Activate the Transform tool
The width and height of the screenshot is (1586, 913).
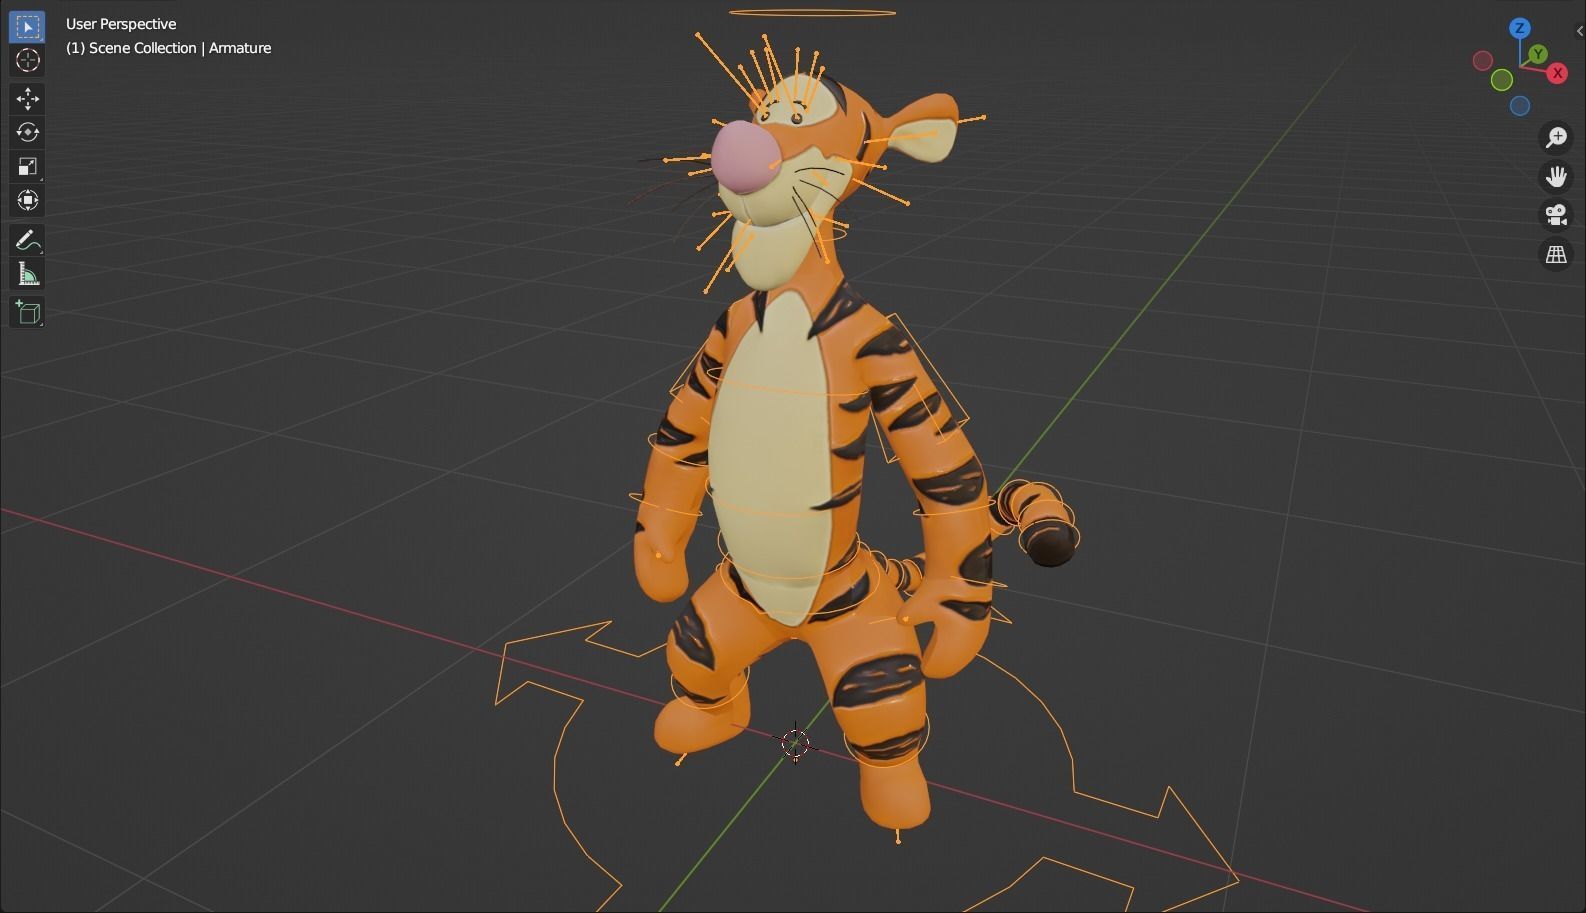(27, 200)
